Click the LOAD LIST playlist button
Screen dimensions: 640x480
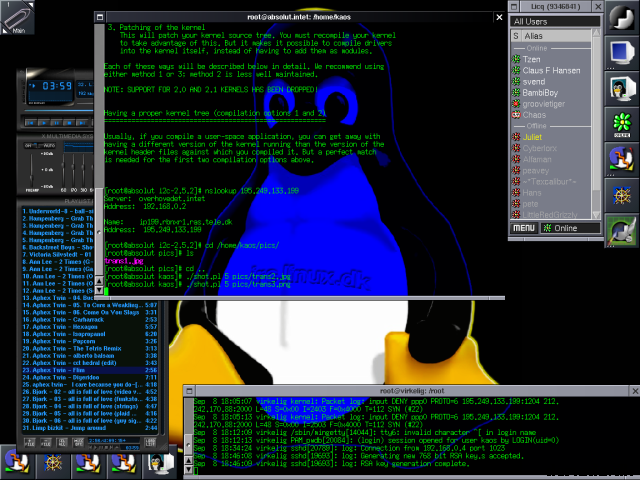coord(150,442)
